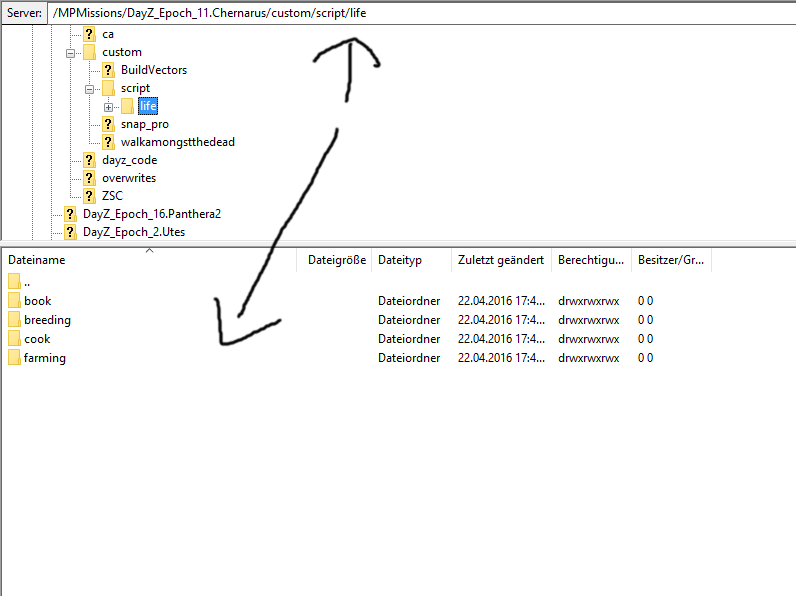The width and height of the screenshot is (796, 596).
Task: Click folder icon of book row
Action: (14, 301)
